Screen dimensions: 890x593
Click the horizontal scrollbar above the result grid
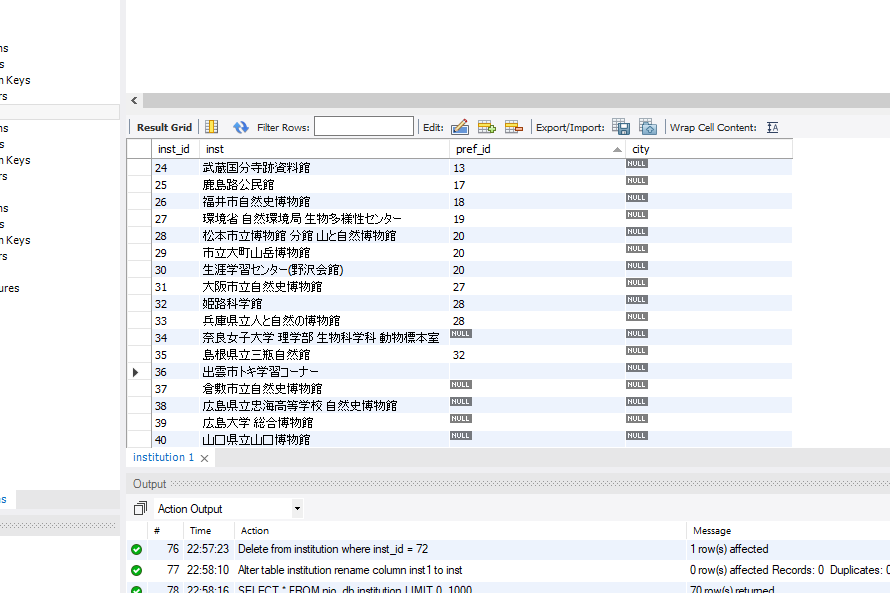[516, 100]
